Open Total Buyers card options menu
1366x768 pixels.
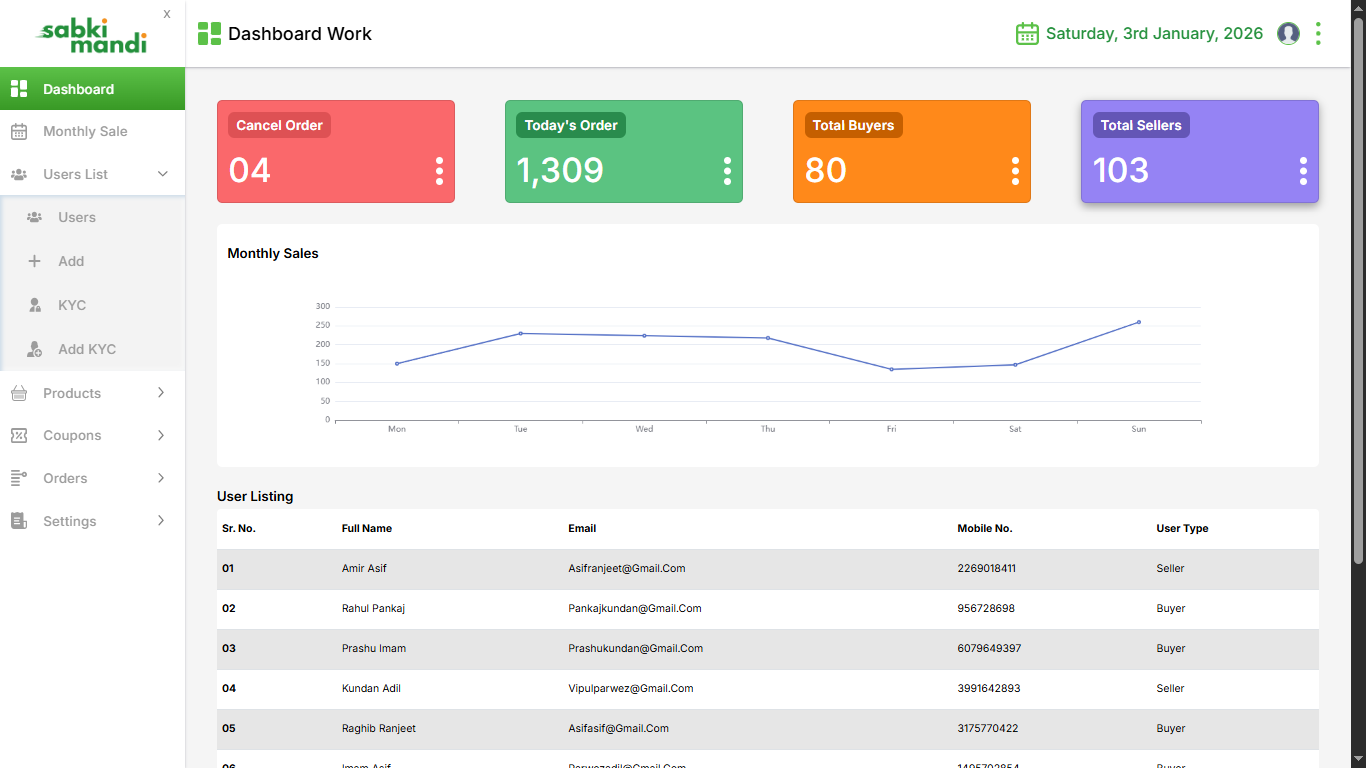[x=1015, y=171]
